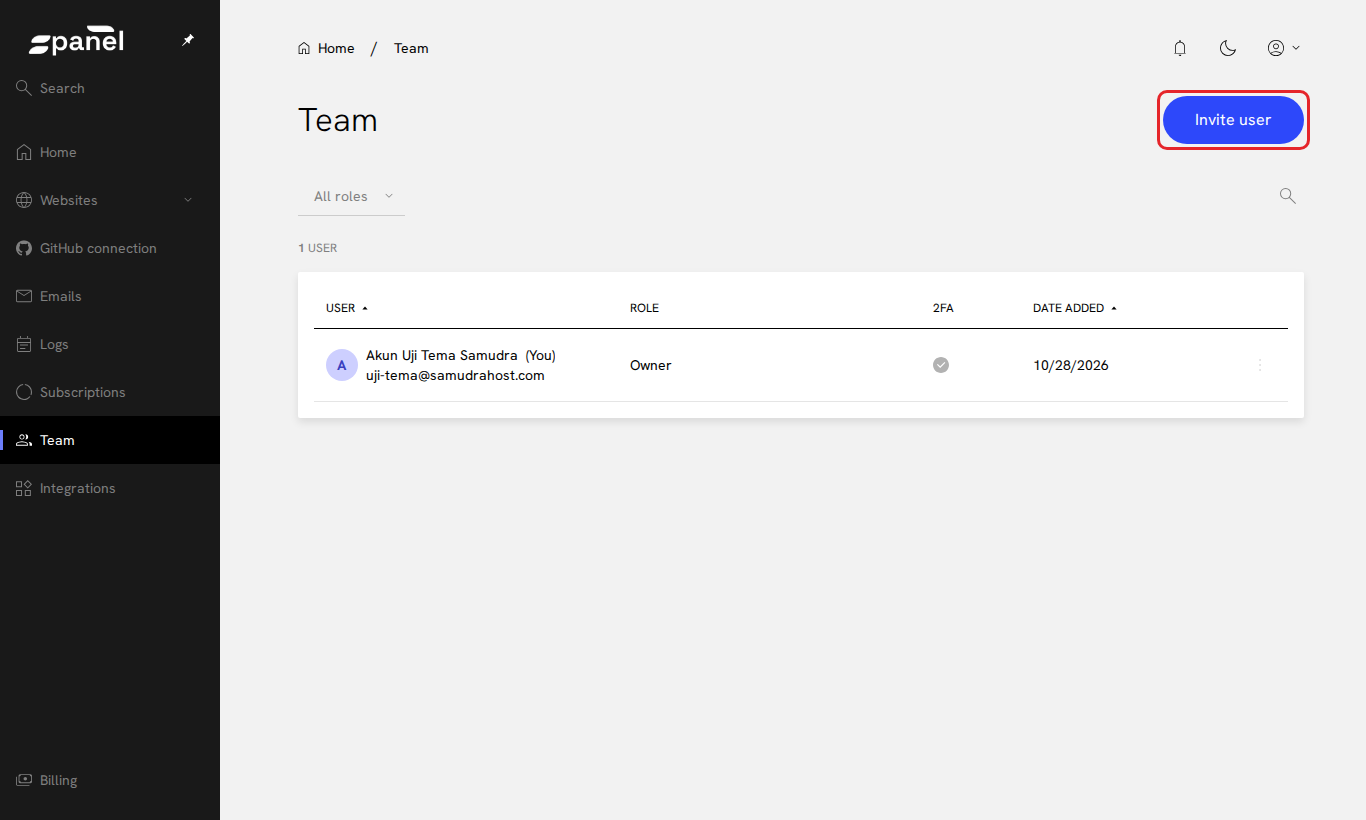This screenshot has width=1366, height=820.
Task: Sort table by USER column
Action: tap(347, 308)
